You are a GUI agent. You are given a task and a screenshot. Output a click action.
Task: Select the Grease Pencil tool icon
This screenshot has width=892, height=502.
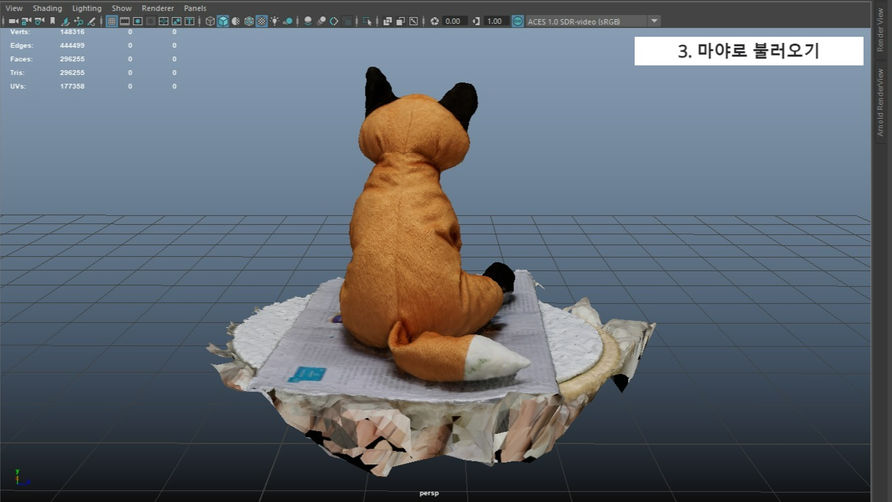(x=91, y=21)
